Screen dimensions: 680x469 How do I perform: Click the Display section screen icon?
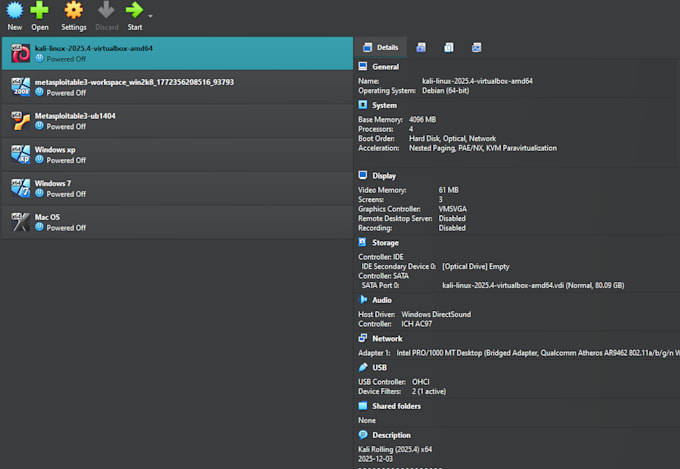363,175
